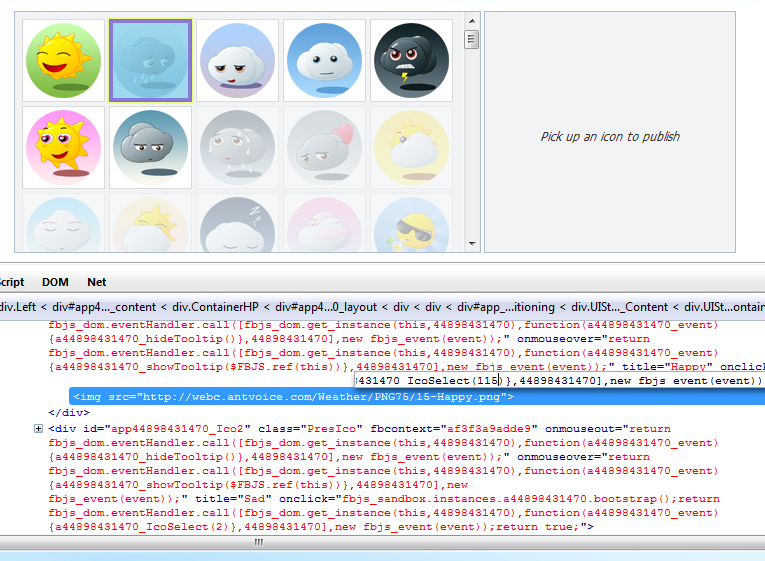The image size is (765, 561).
Task: Pick the angry black thunder cloud icon
Action: tap(411, 60)
